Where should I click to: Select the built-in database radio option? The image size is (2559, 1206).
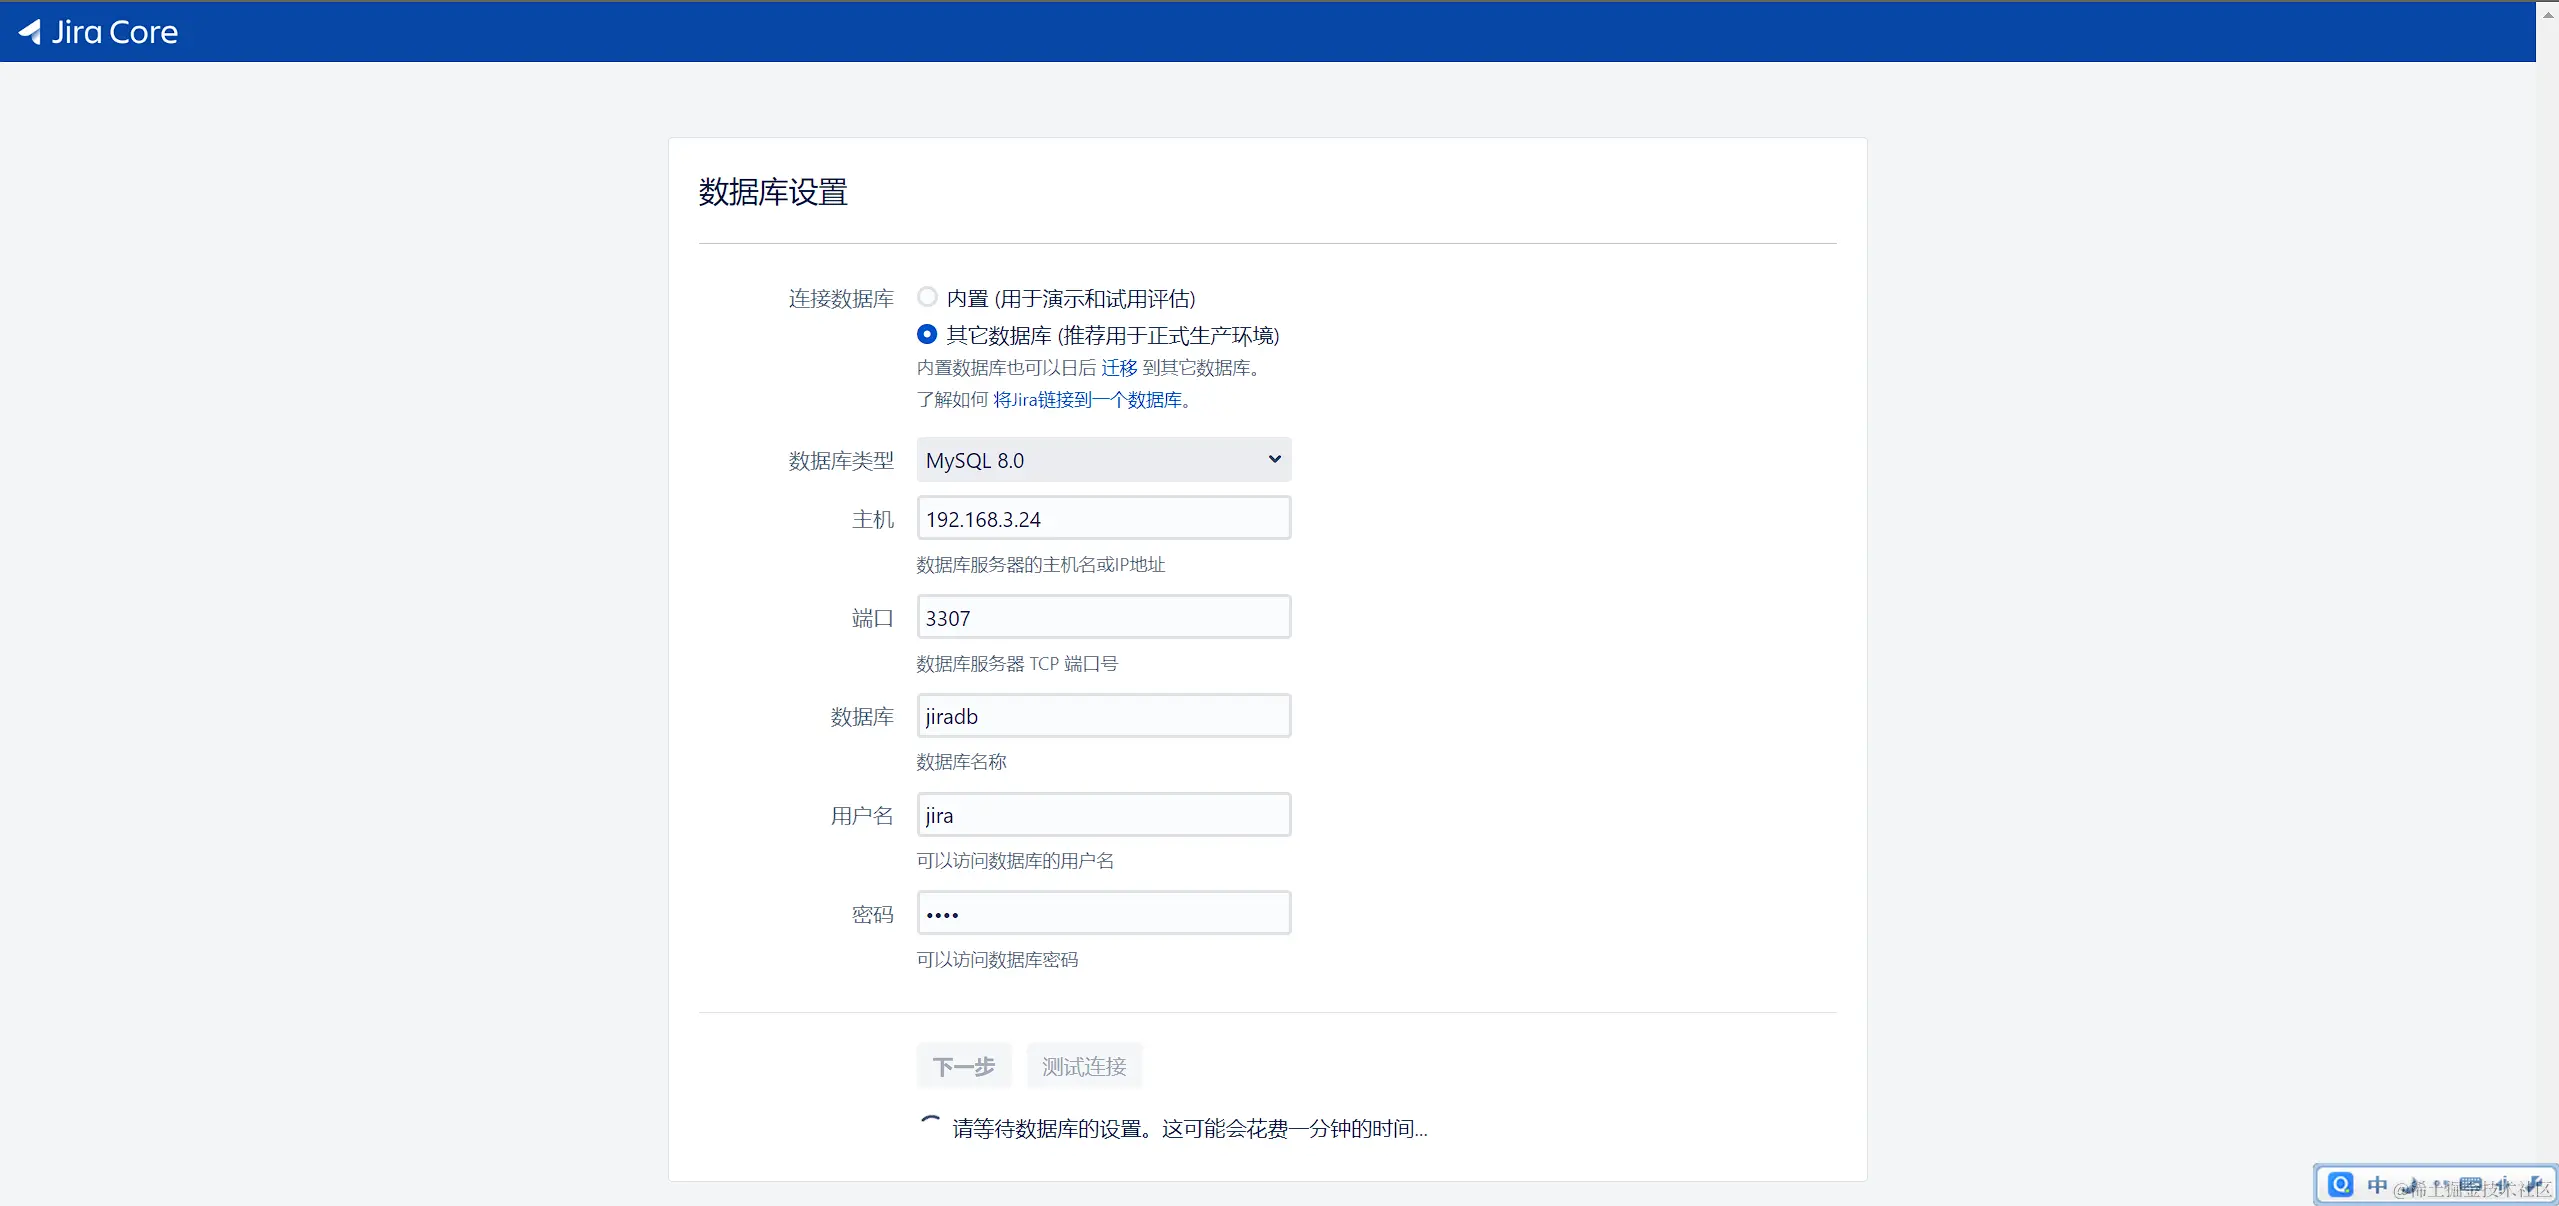tap(927, 297)
